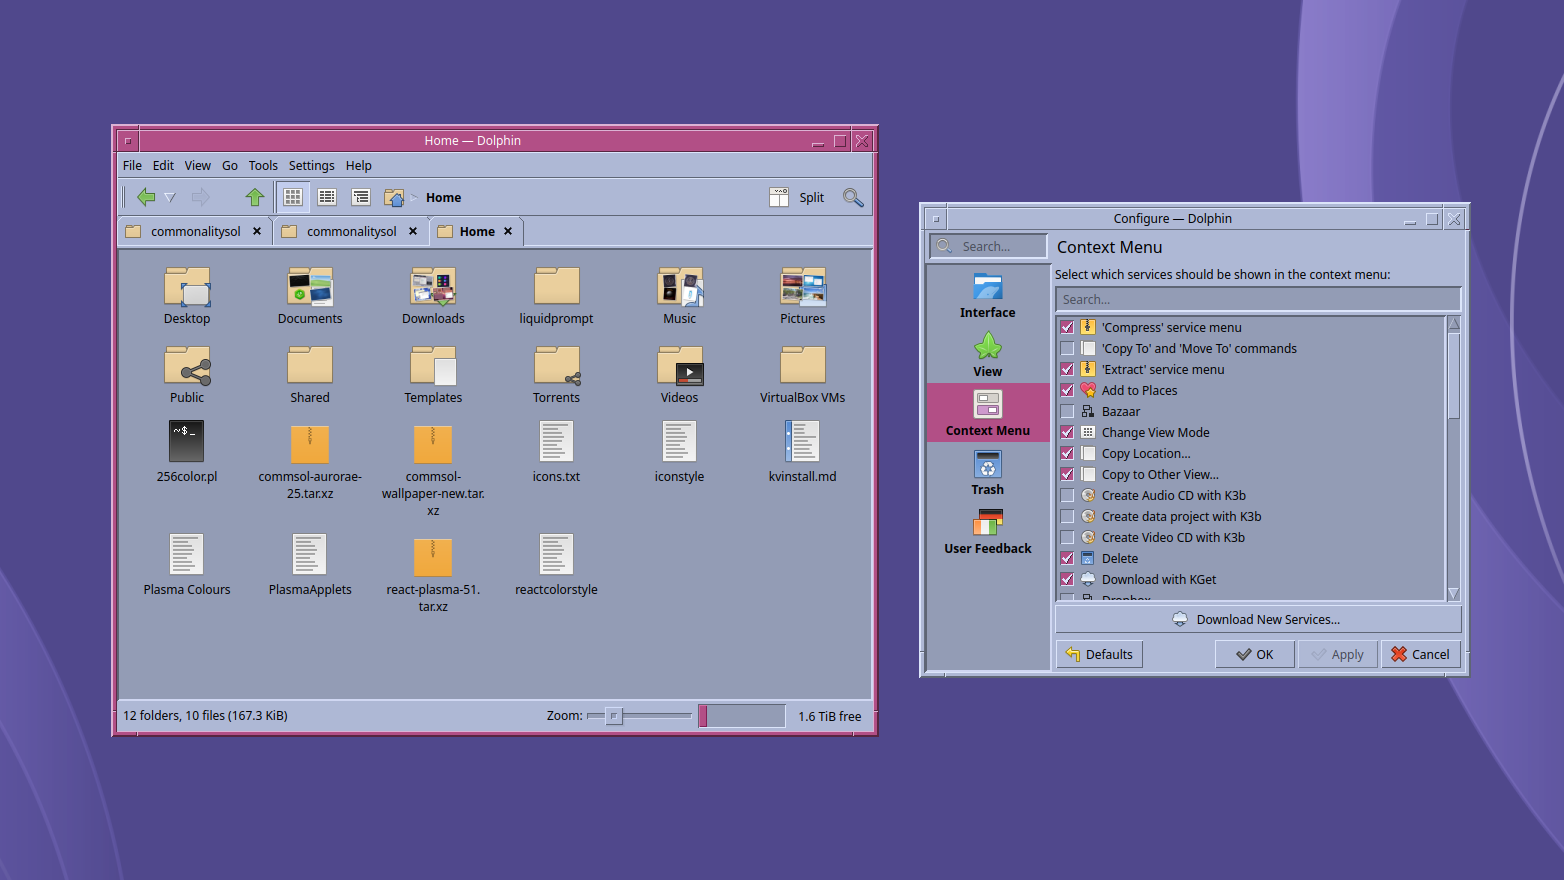This screenshot has height=880, width=1564.
Task: Open the User Feedback settings page
Action: pos(988,532)
